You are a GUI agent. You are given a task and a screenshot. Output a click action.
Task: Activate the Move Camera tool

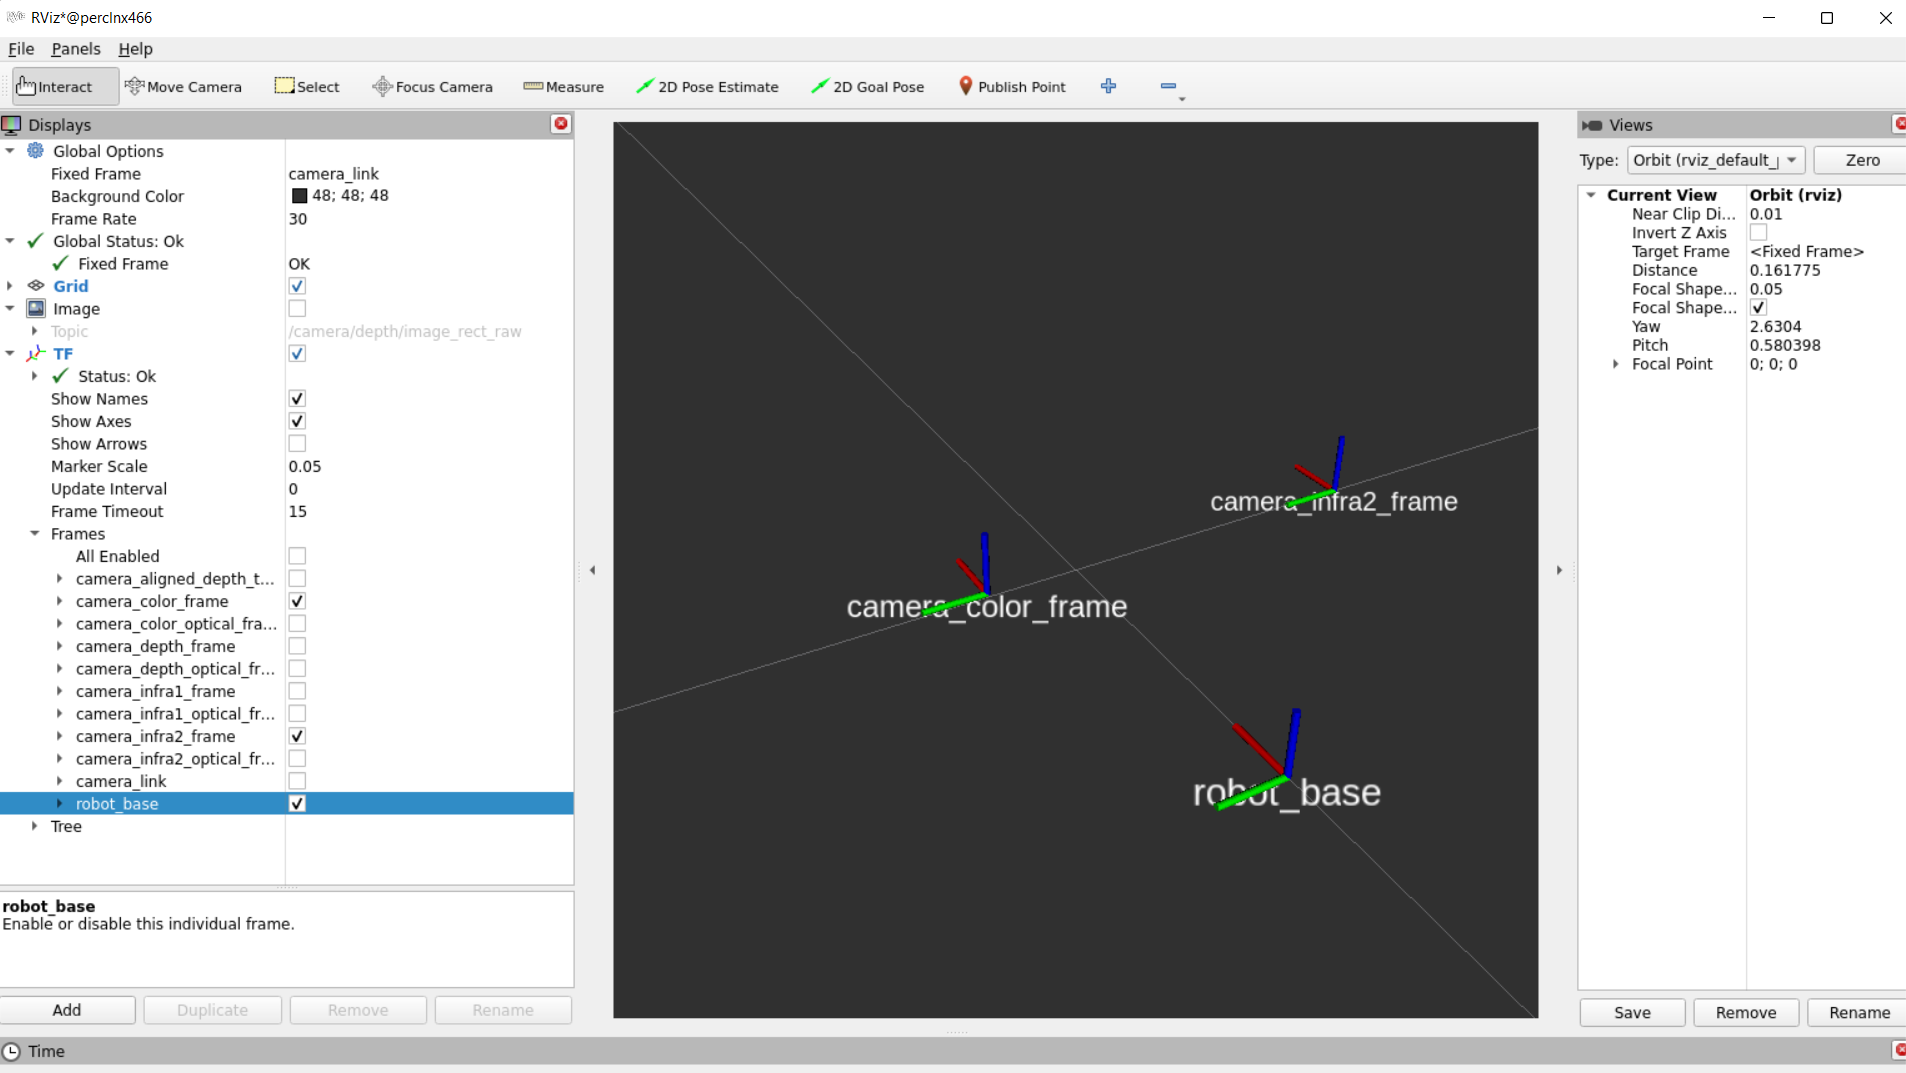[x=183, y=87]
